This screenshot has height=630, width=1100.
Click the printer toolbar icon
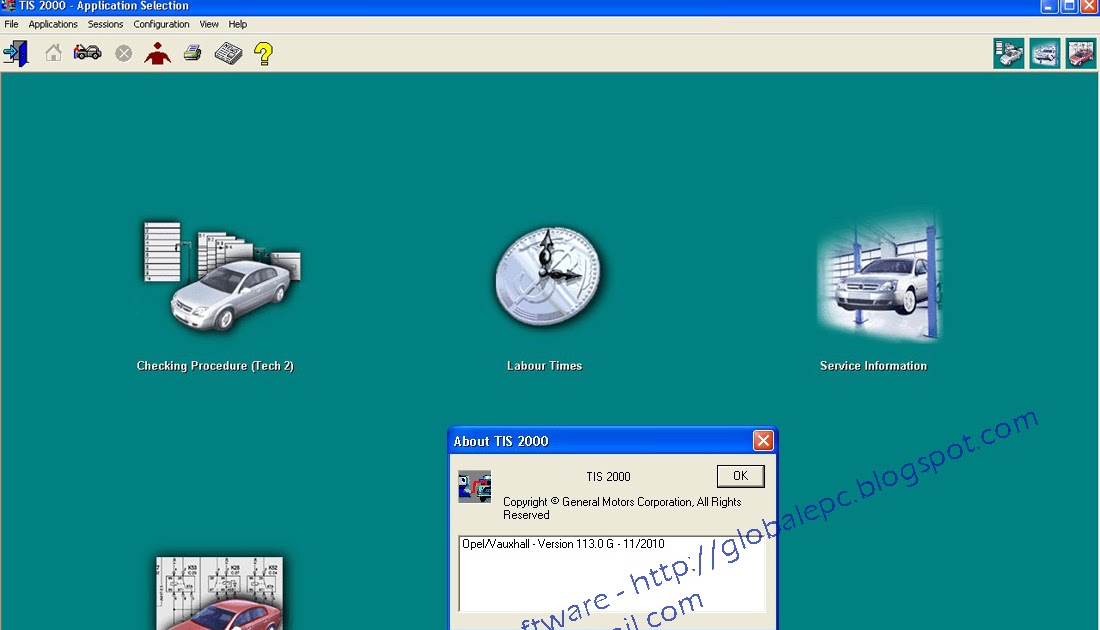[x=192, y=53]
